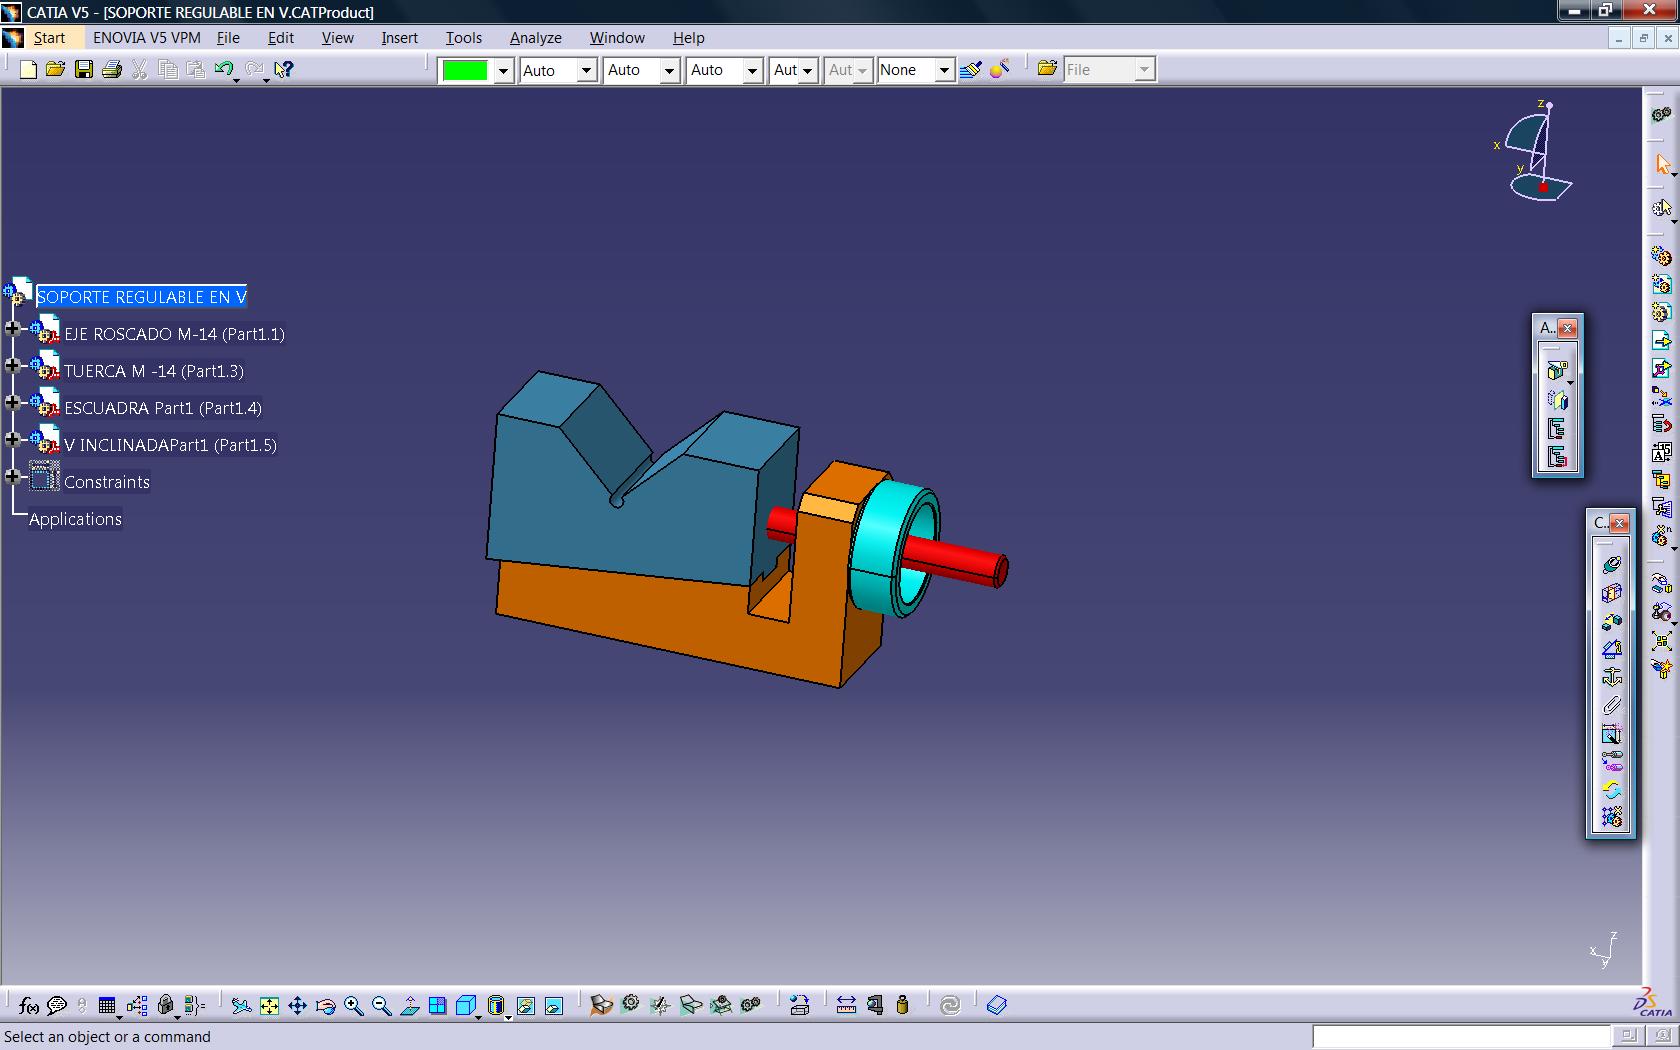Save the product with the Save icon
The height and width of the screenshot is (1050, 1680).
[84, 69]
